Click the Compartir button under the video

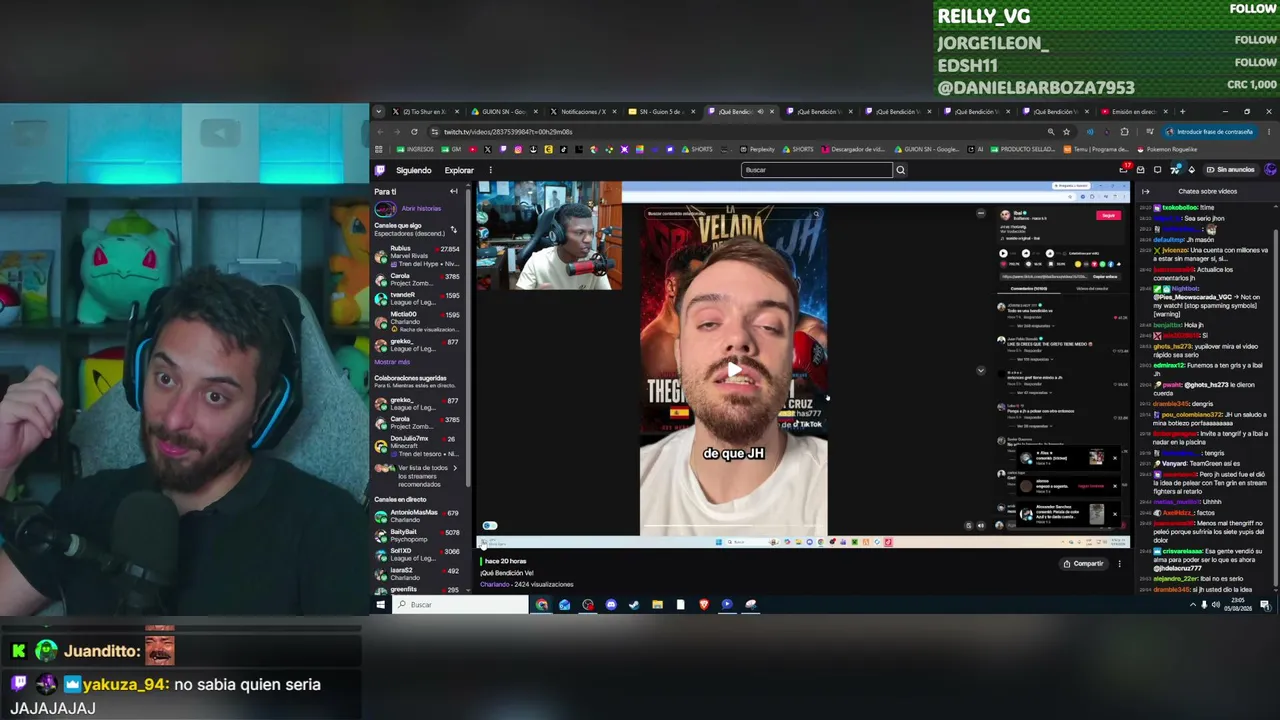click(x=1083, y=564)
